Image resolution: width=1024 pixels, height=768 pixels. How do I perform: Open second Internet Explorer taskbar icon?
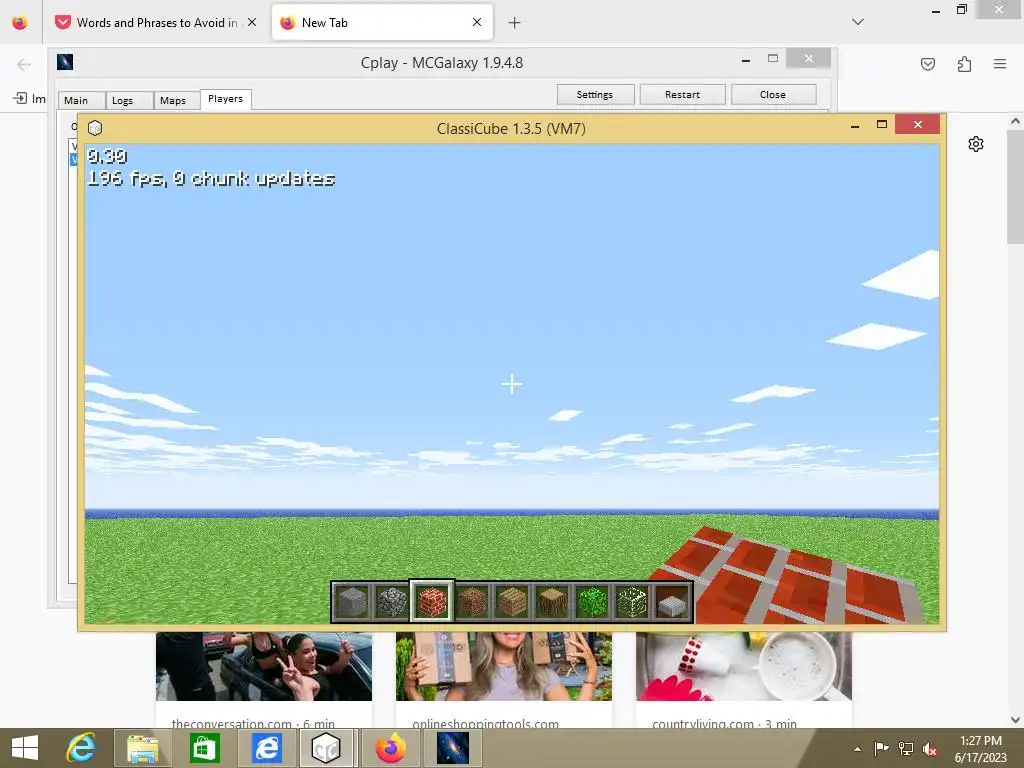point(266,748)
